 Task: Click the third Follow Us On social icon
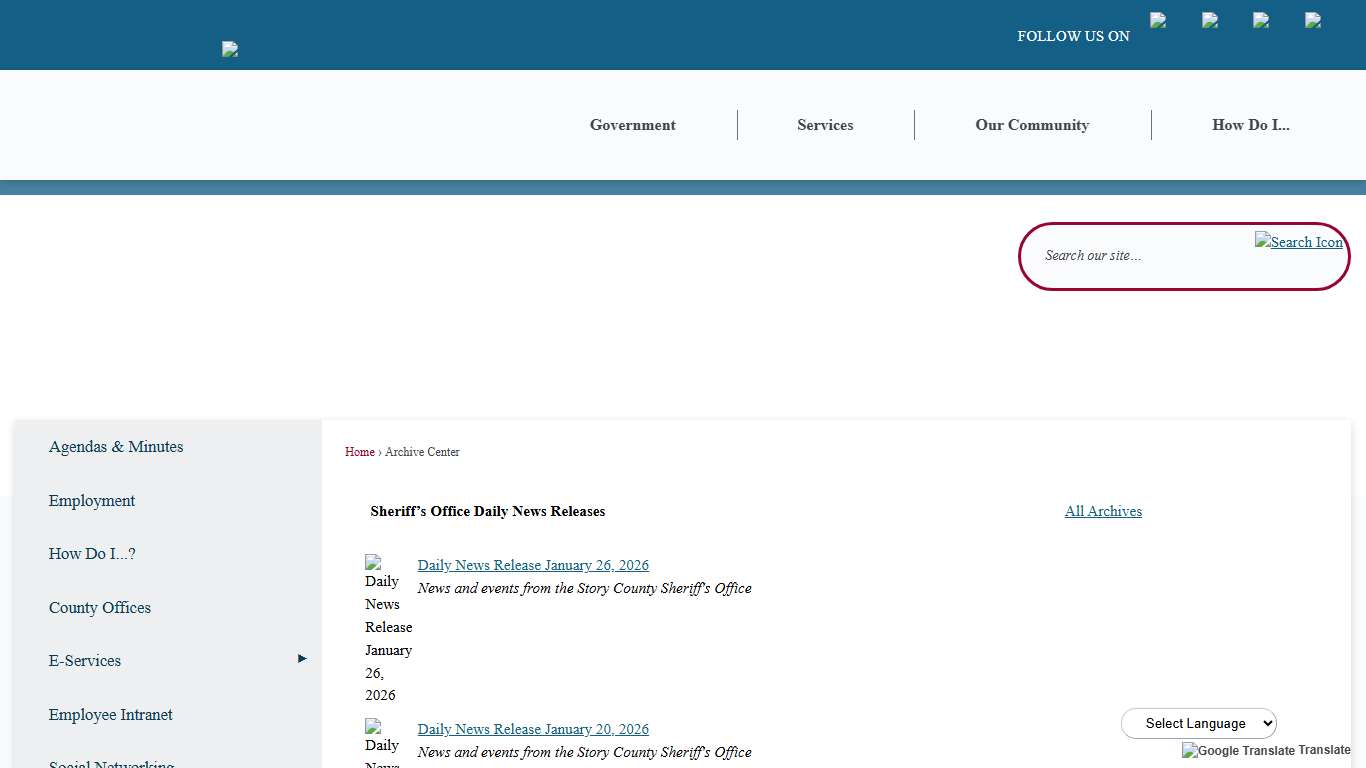point(1261,20)
